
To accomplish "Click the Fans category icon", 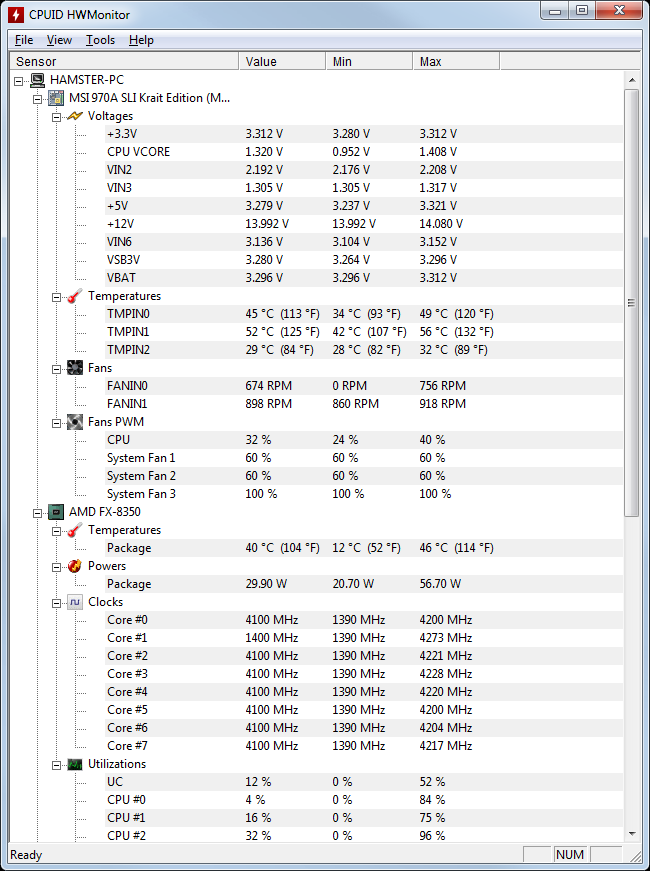I will [x=75, y=368].
